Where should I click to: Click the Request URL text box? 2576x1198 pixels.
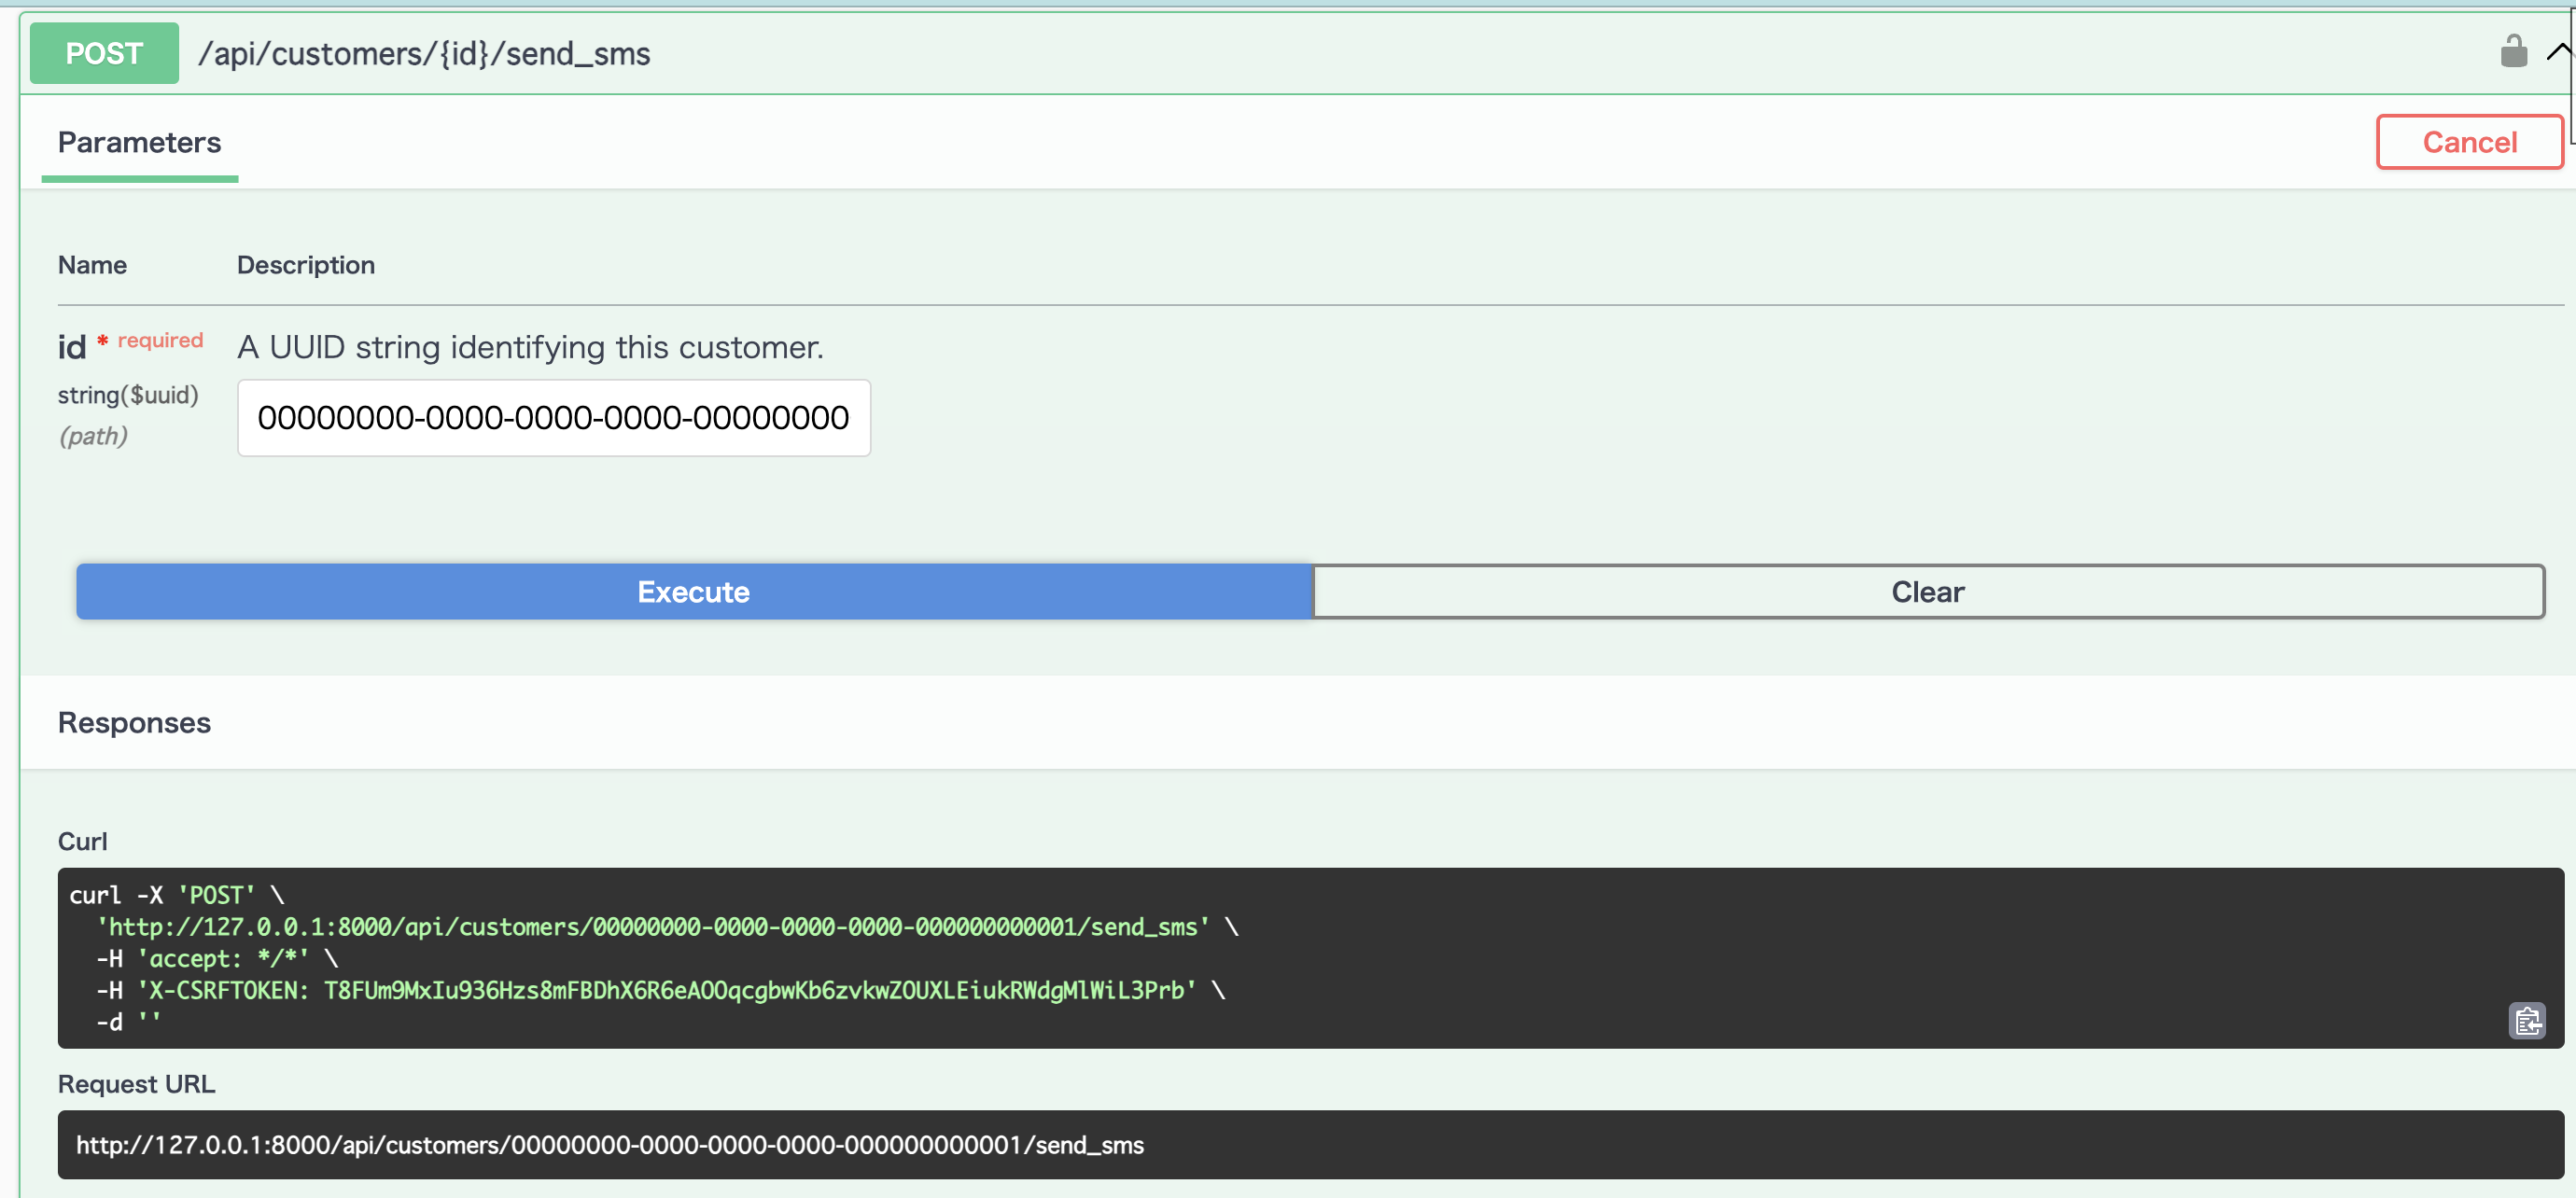click(x=610, y=1145)
